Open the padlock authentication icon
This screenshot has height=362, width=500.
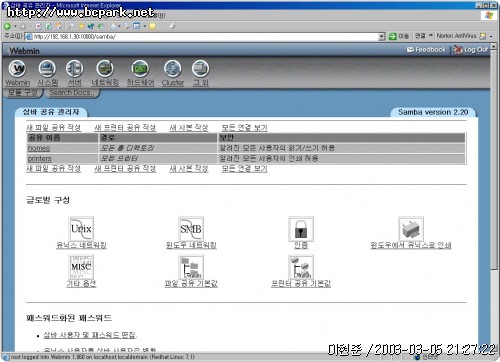click(301, 229)
